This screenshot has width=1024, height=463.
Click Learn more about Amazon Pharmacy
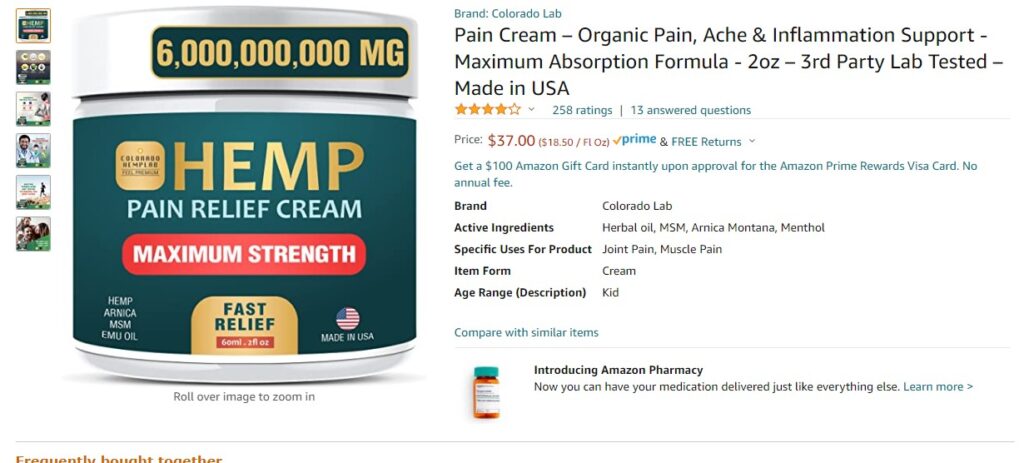point(938,387)
